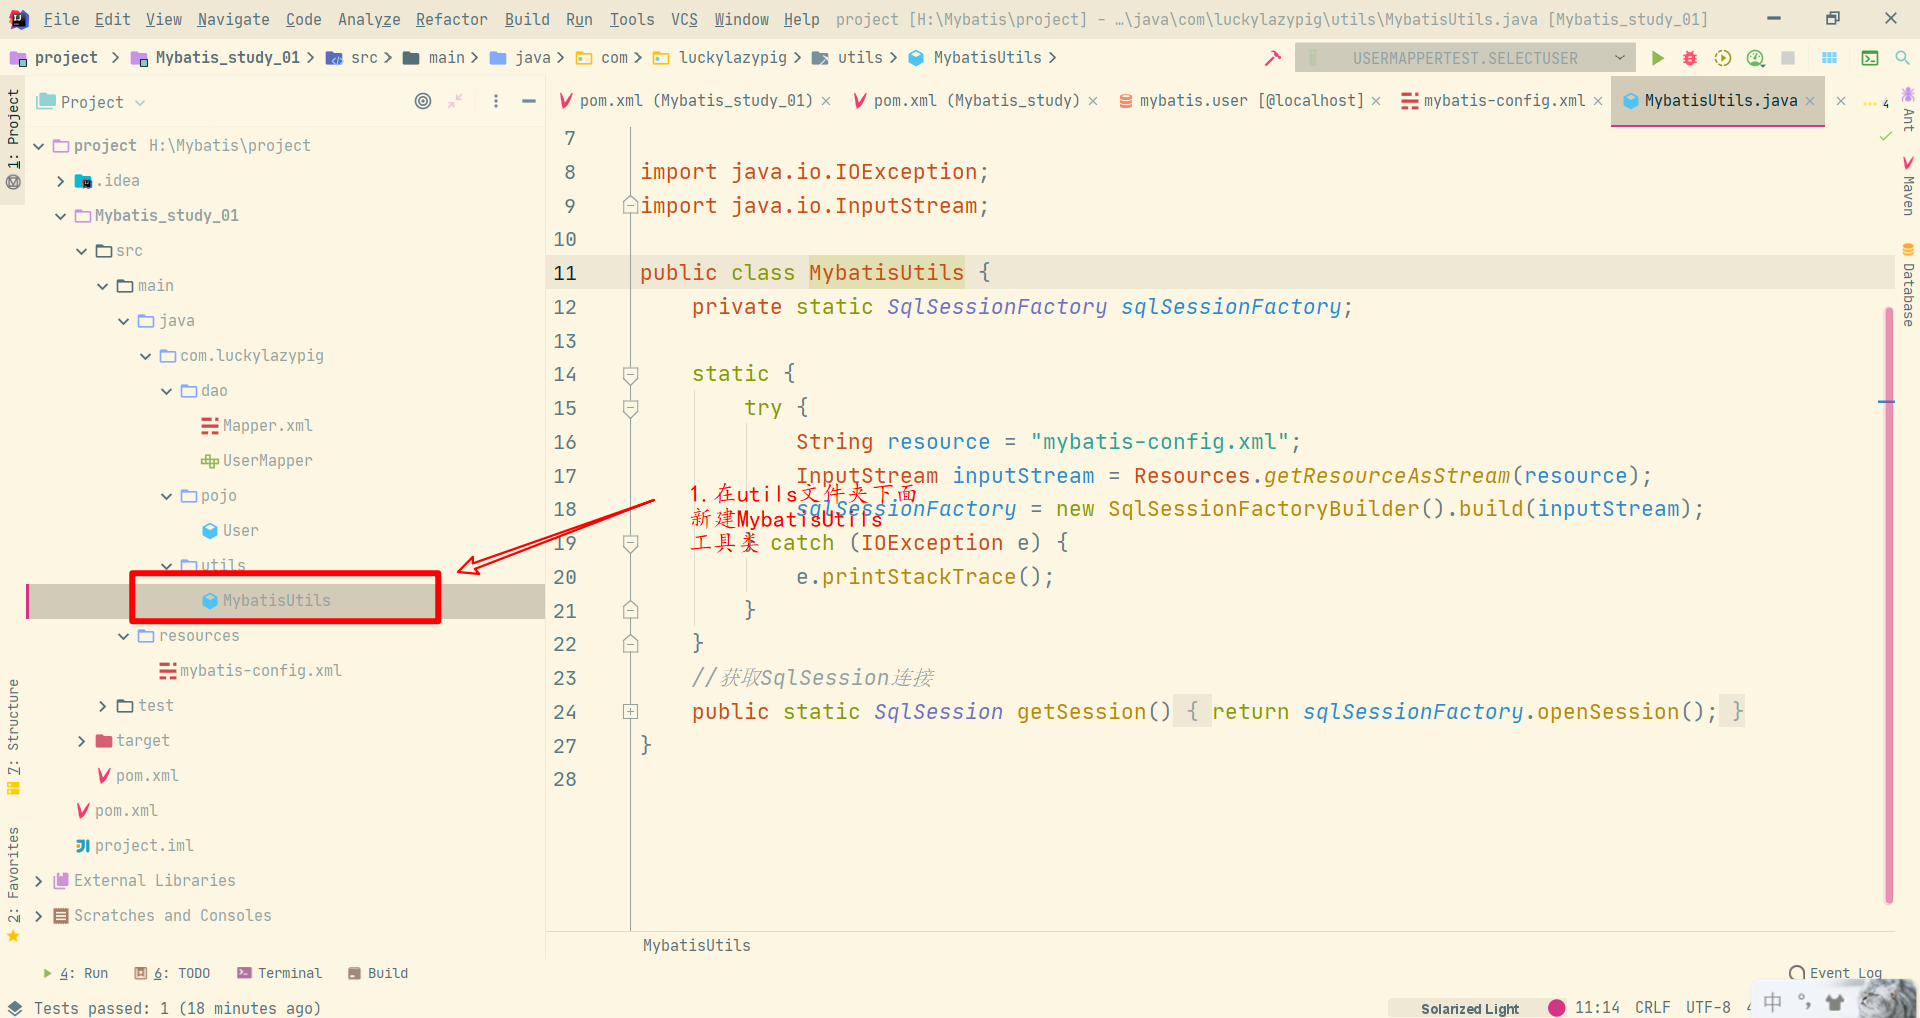Close the MybatisUtils.java tab

[x=1810, y=101]
